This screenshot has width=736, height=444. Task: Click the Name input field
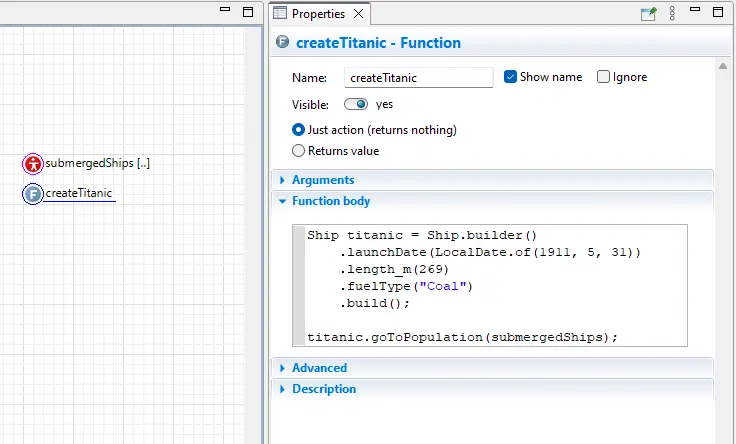tap(419, 77)
